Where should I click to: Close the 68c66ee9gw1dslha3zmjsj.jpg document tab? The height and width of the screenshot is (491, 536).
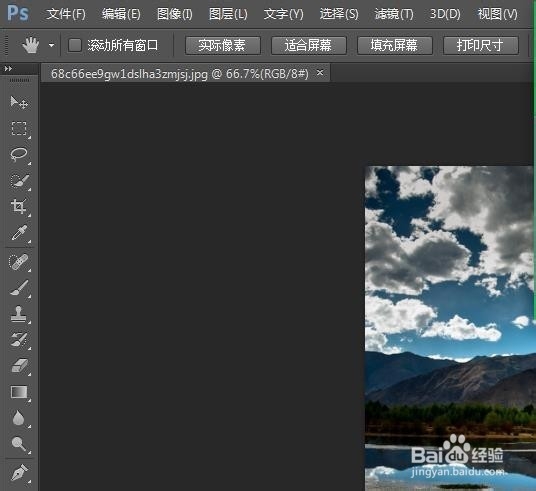tap(320, 72)
